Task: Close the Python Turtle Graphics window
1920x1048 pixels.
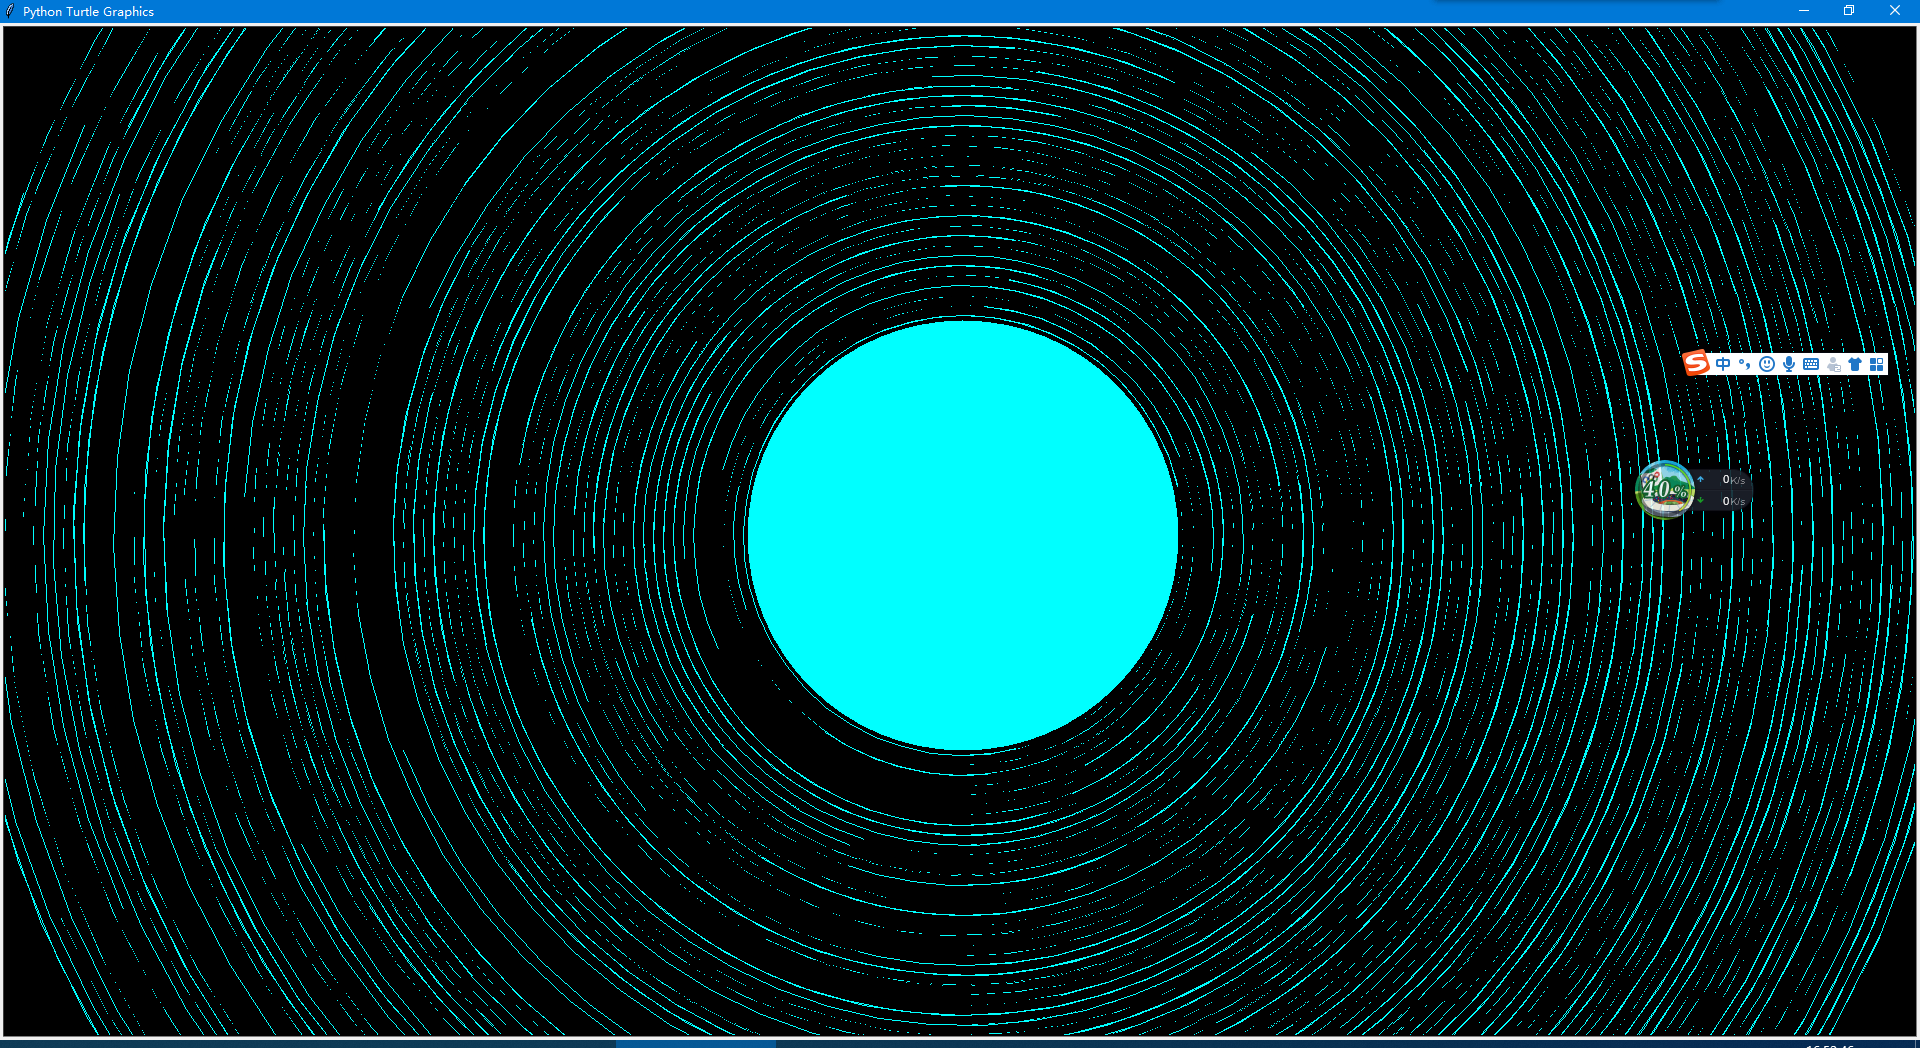Action: click(x=1895, y=11)
